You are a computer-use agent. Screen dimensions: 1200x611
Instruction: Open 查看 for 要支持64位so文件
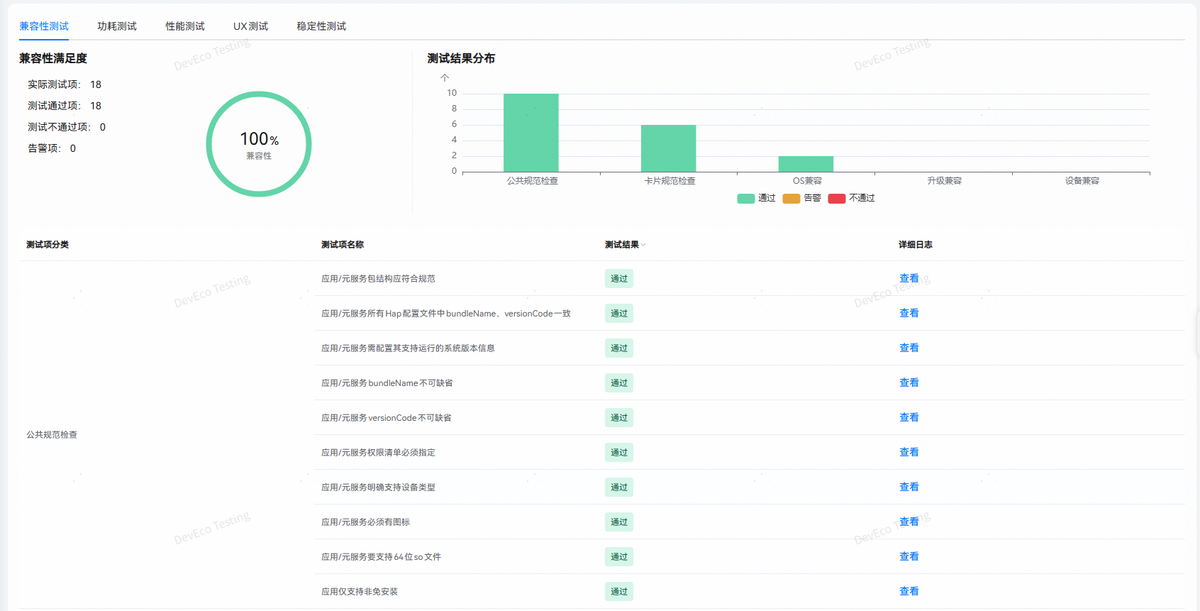[x=908, y=557]
